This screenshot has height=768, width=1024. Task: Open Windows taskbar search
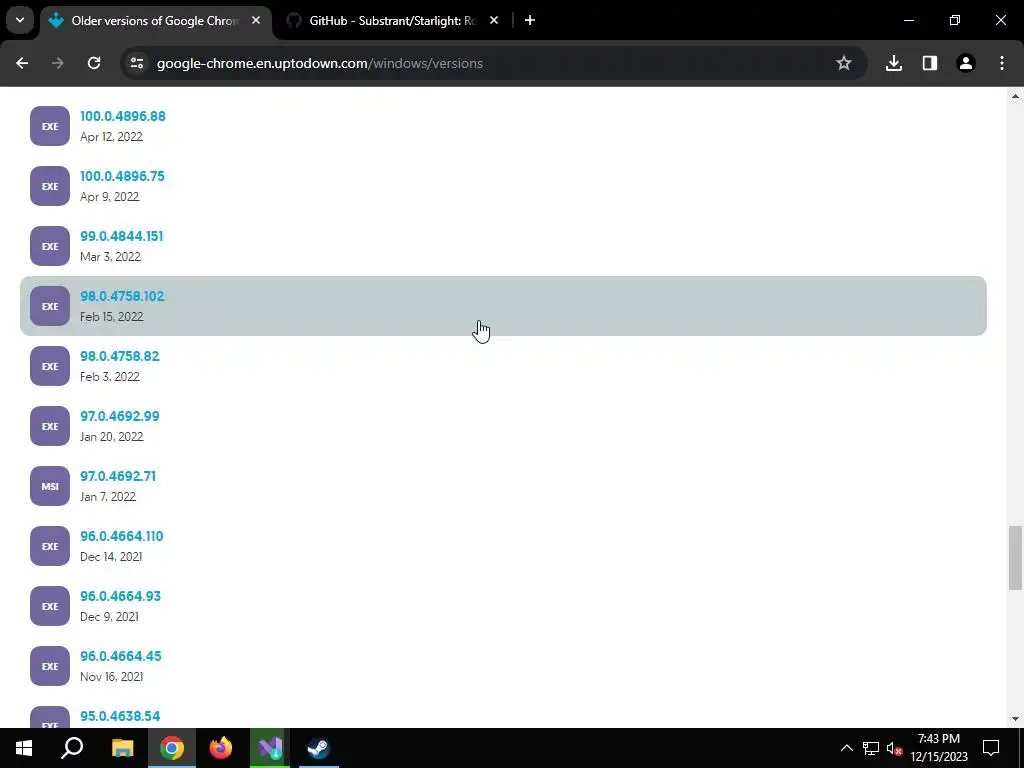pyautogui.click(x=72, y=748)
